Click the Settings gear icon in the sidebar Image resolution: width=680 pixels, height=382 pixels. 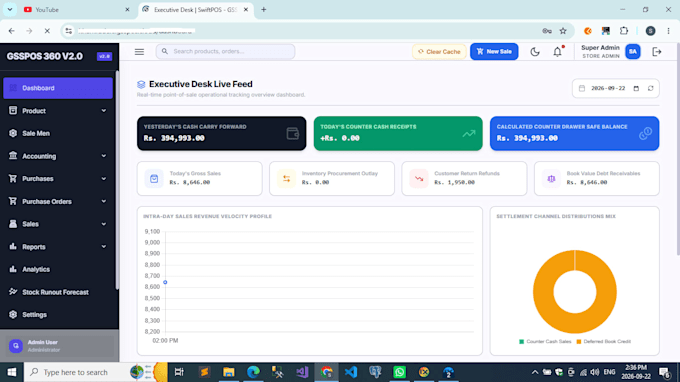pos(13,314)
